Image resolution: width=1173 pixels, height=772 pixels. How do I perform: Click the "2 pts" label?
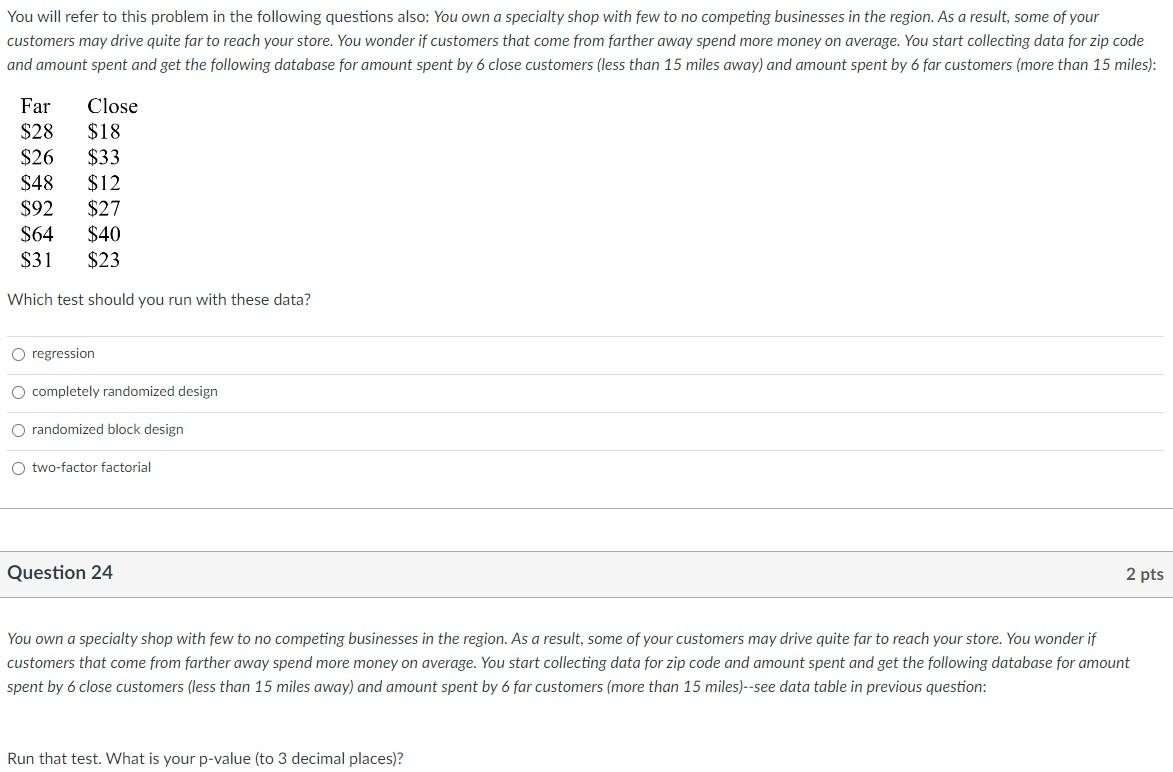1145,572
